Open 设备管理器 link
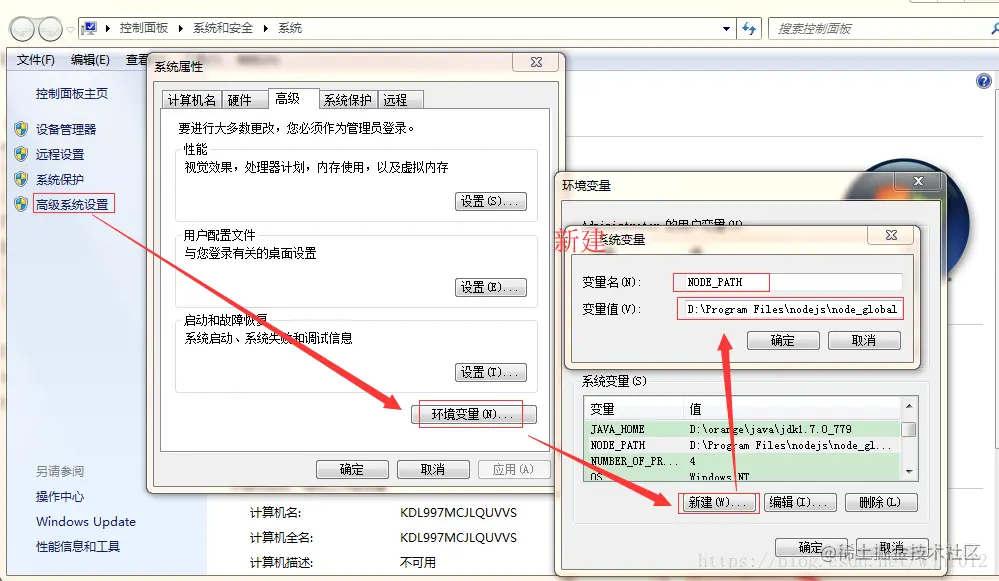The height and width of the screenshot is (581, 999). click(x=66, y=129)
